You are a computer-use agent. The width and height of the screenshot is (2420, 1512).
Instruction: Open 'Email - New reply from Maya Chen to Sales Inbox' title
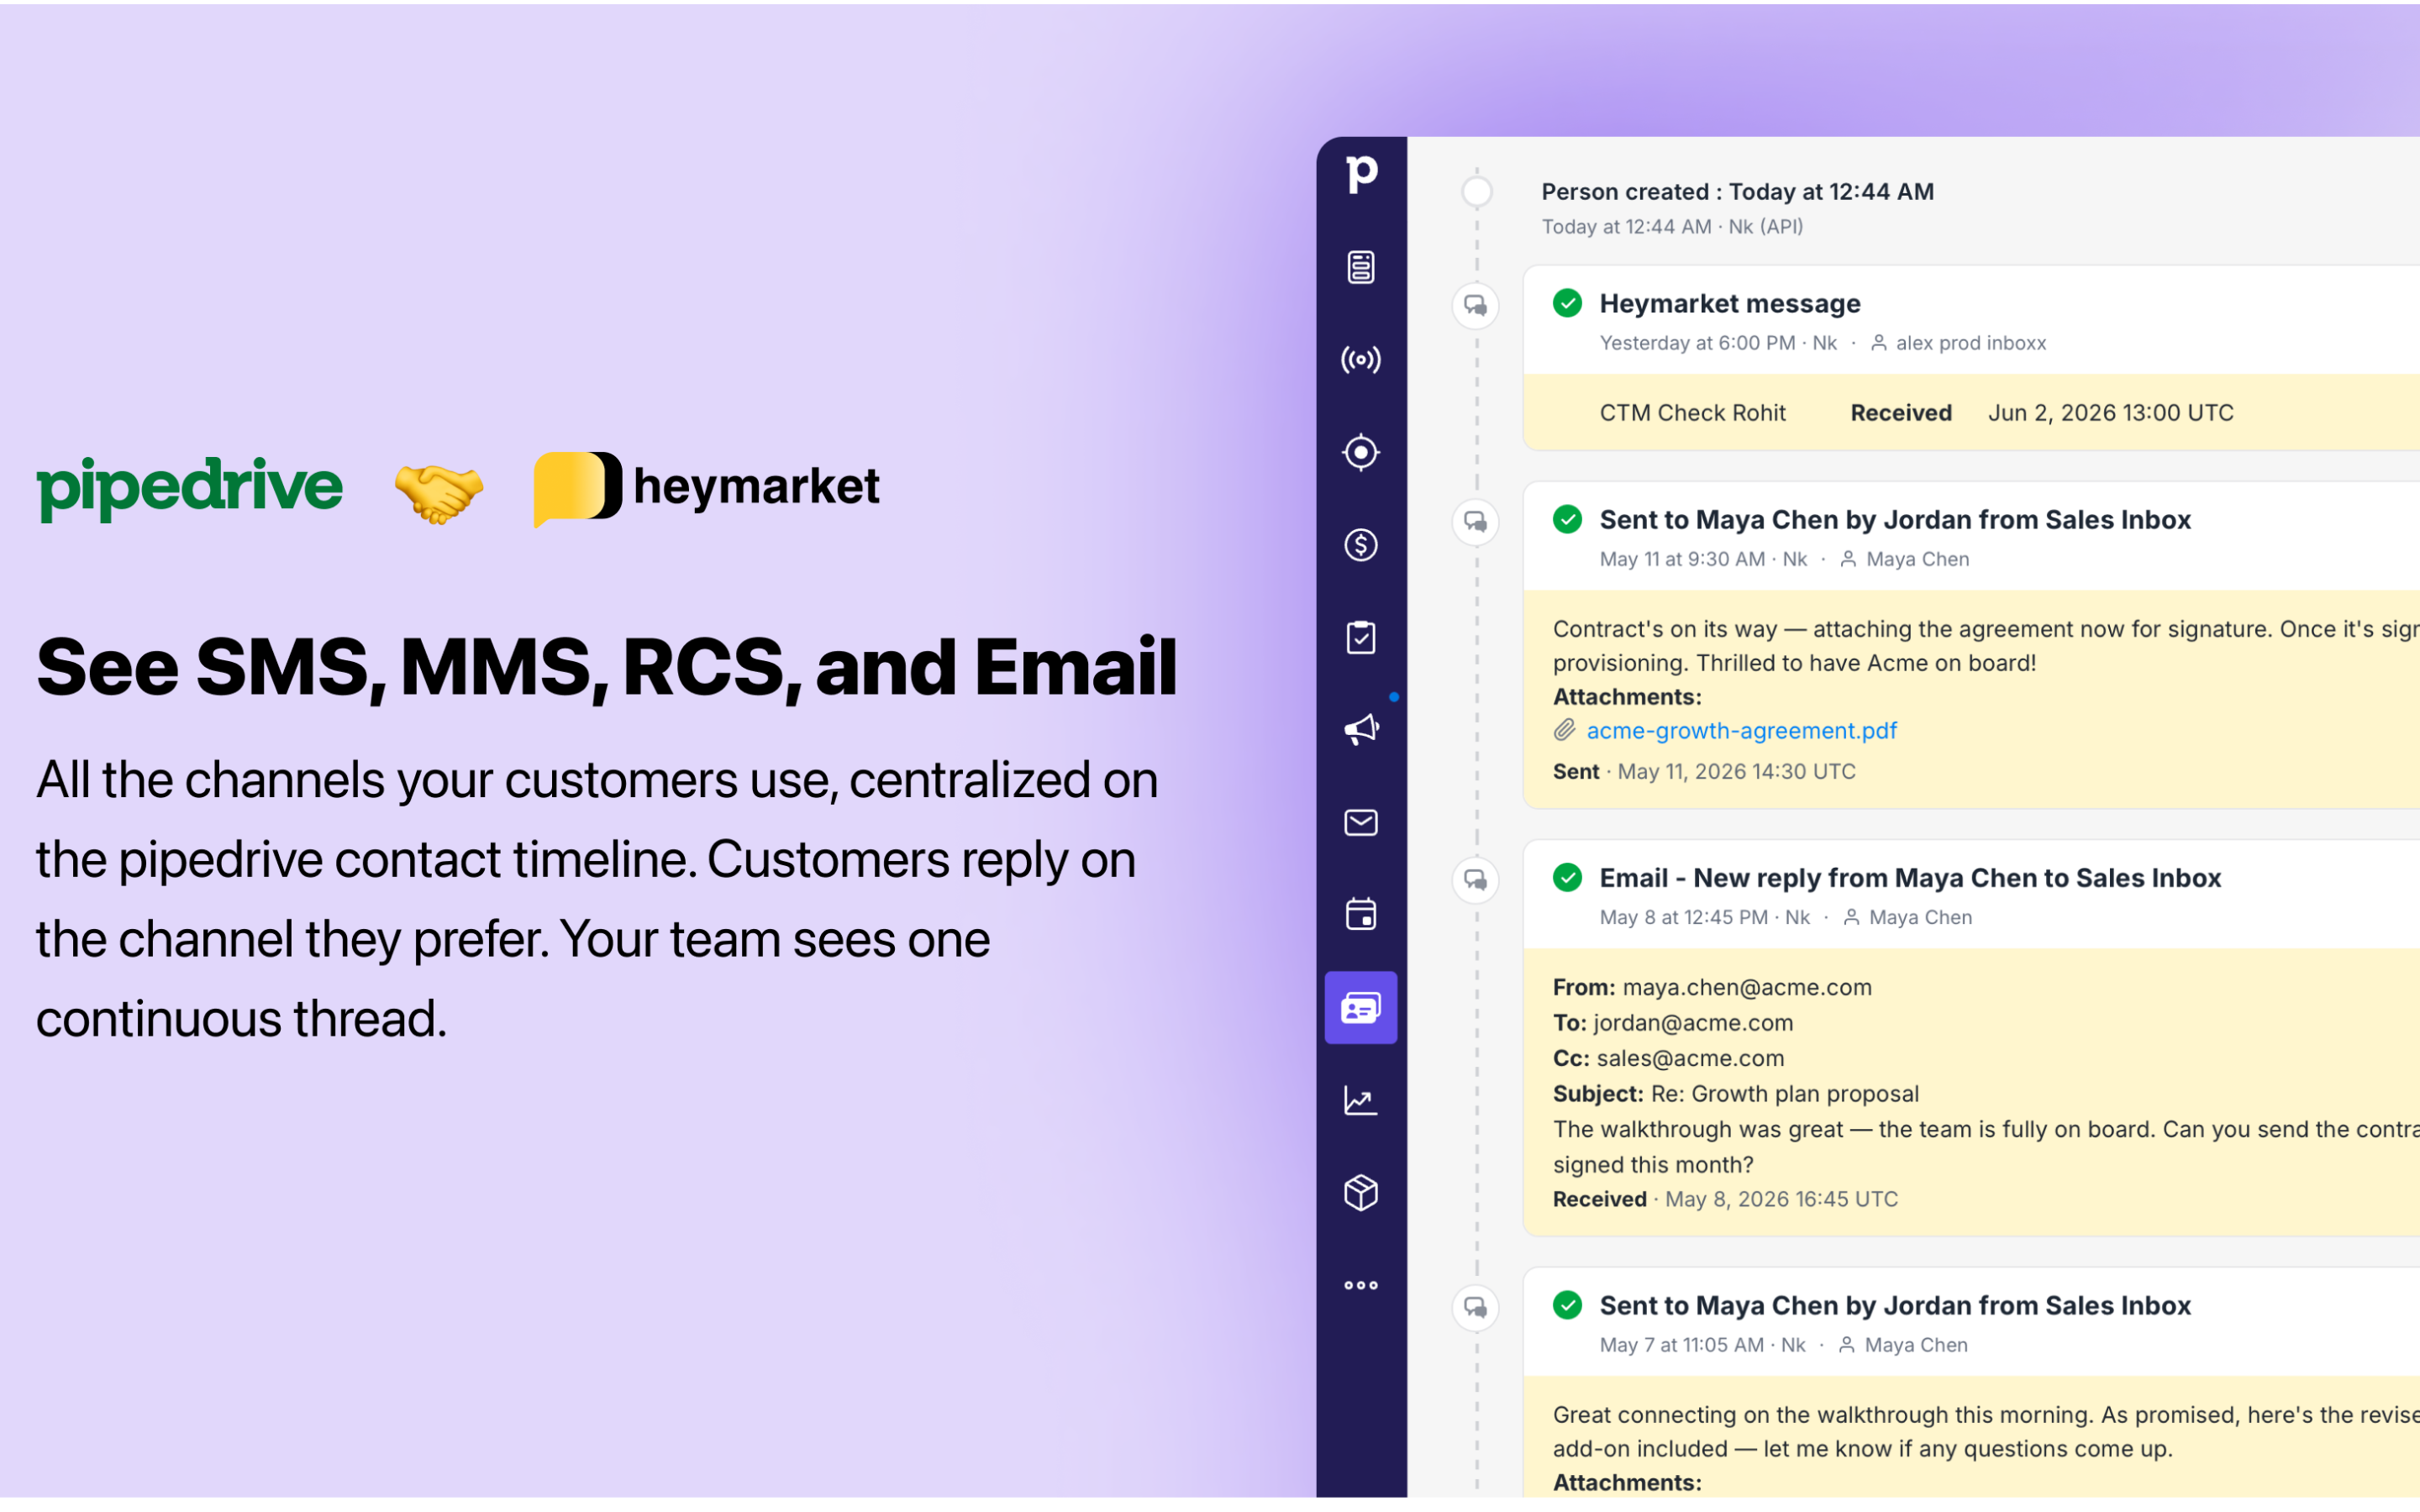[1910, 878]
